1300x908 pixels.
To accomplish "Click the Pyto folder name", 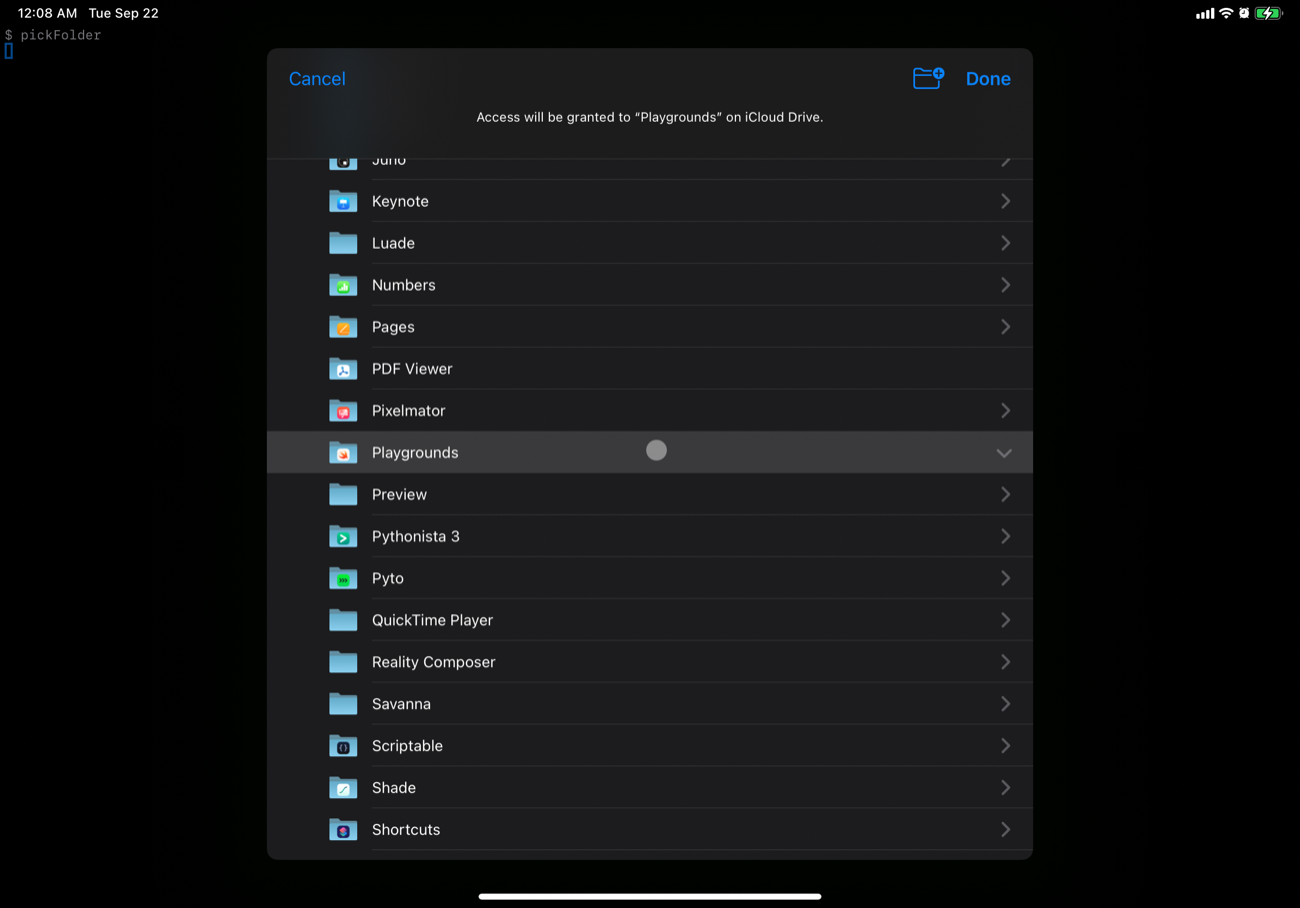I will [388, 579].
